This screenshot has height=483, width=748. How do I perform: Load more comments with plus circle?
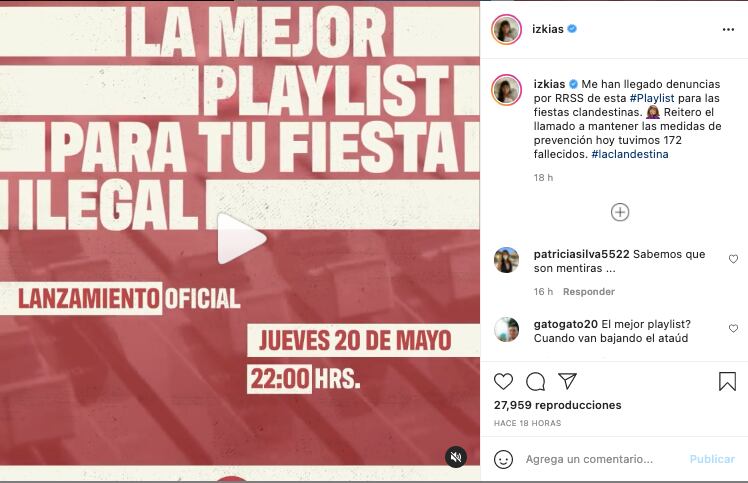point(620,212)
